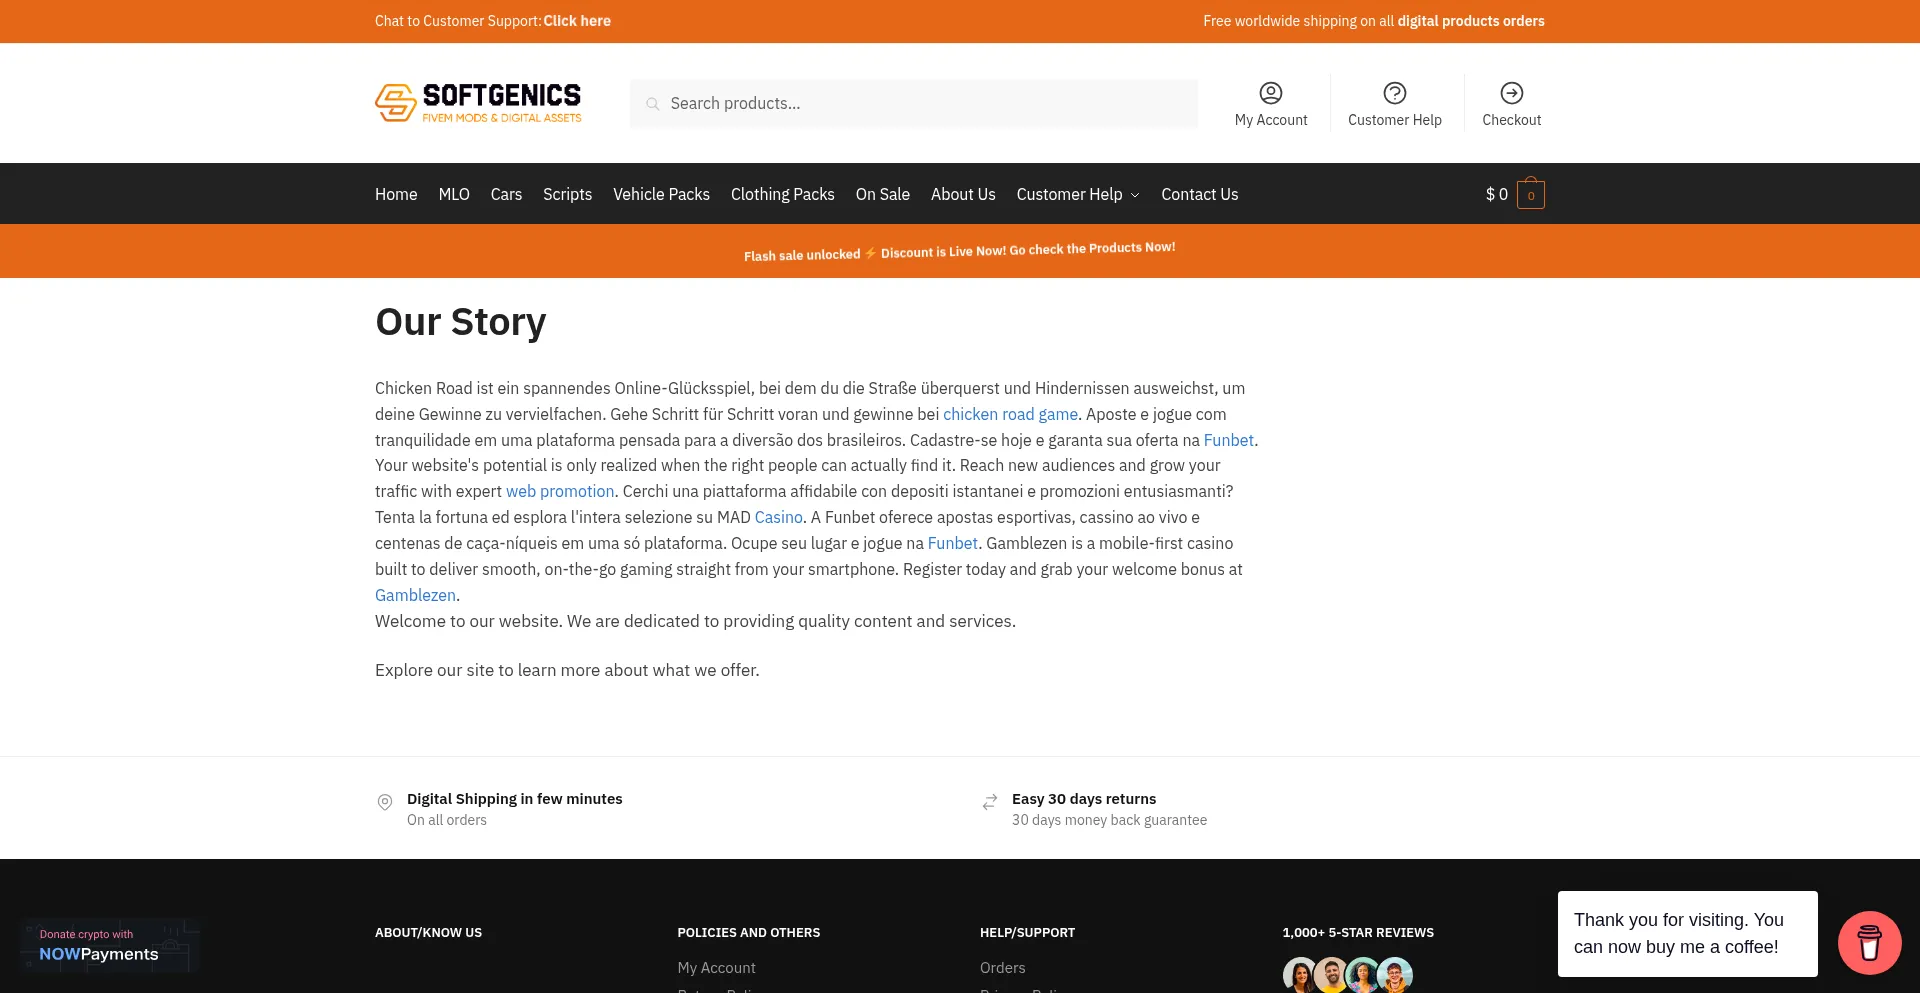Click 'On all orders' subtext
Image resolution: width=1920 pixels, height=993 pixels.
pos(446,820)
